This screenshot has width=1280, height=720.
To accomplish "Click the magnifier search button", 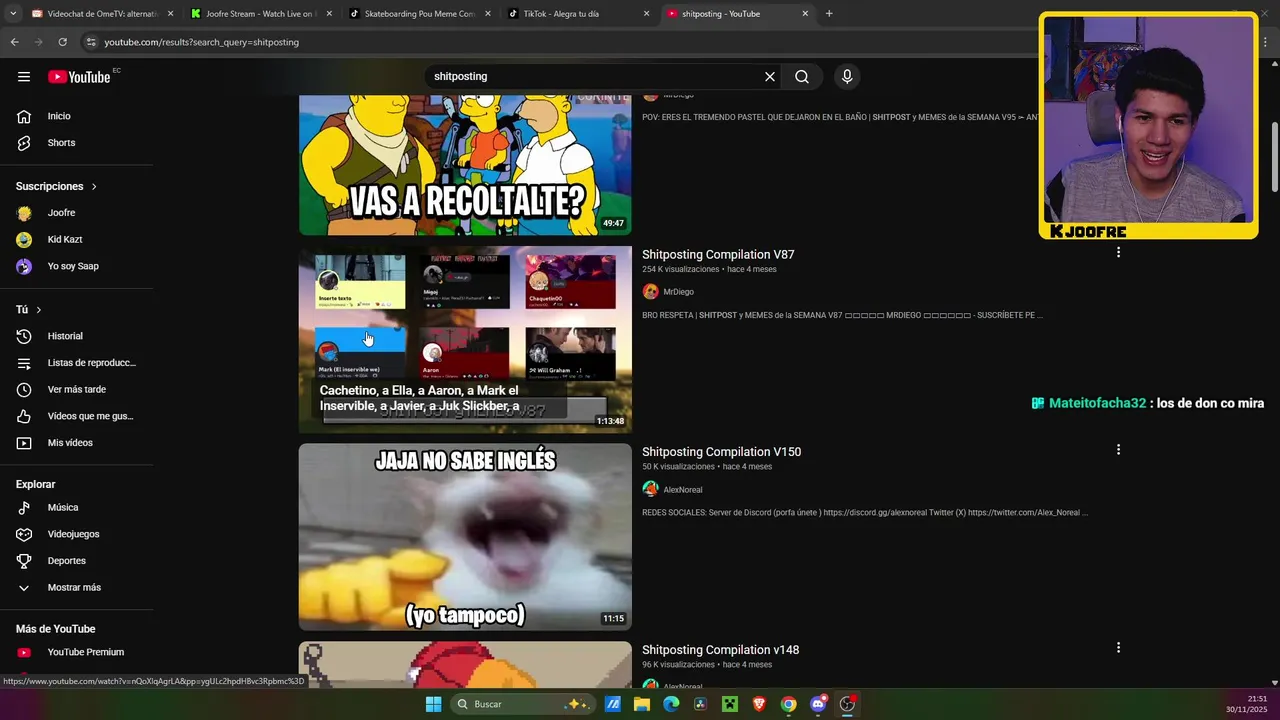I will 802,77.
